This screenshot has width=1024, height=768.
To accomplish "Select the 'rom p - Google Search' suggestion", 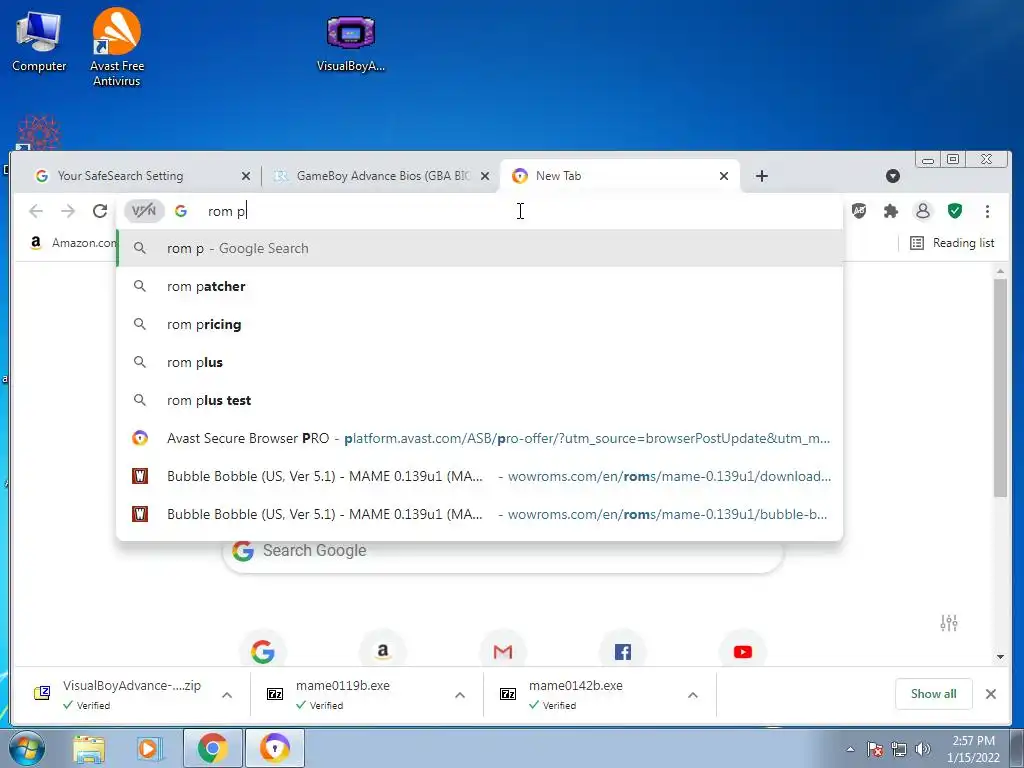I will click(x=479, y=248).
